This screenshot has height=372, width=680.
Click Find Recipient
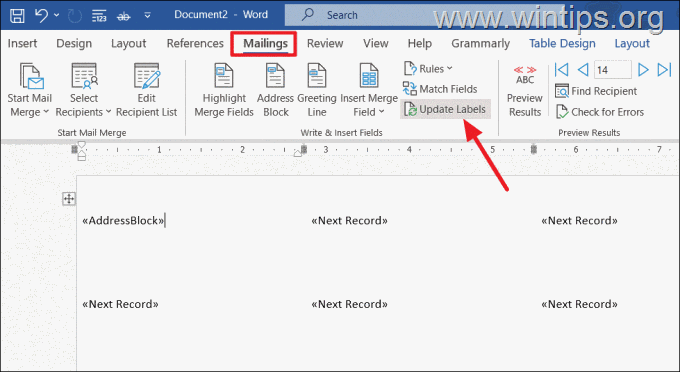click(596, 91)
